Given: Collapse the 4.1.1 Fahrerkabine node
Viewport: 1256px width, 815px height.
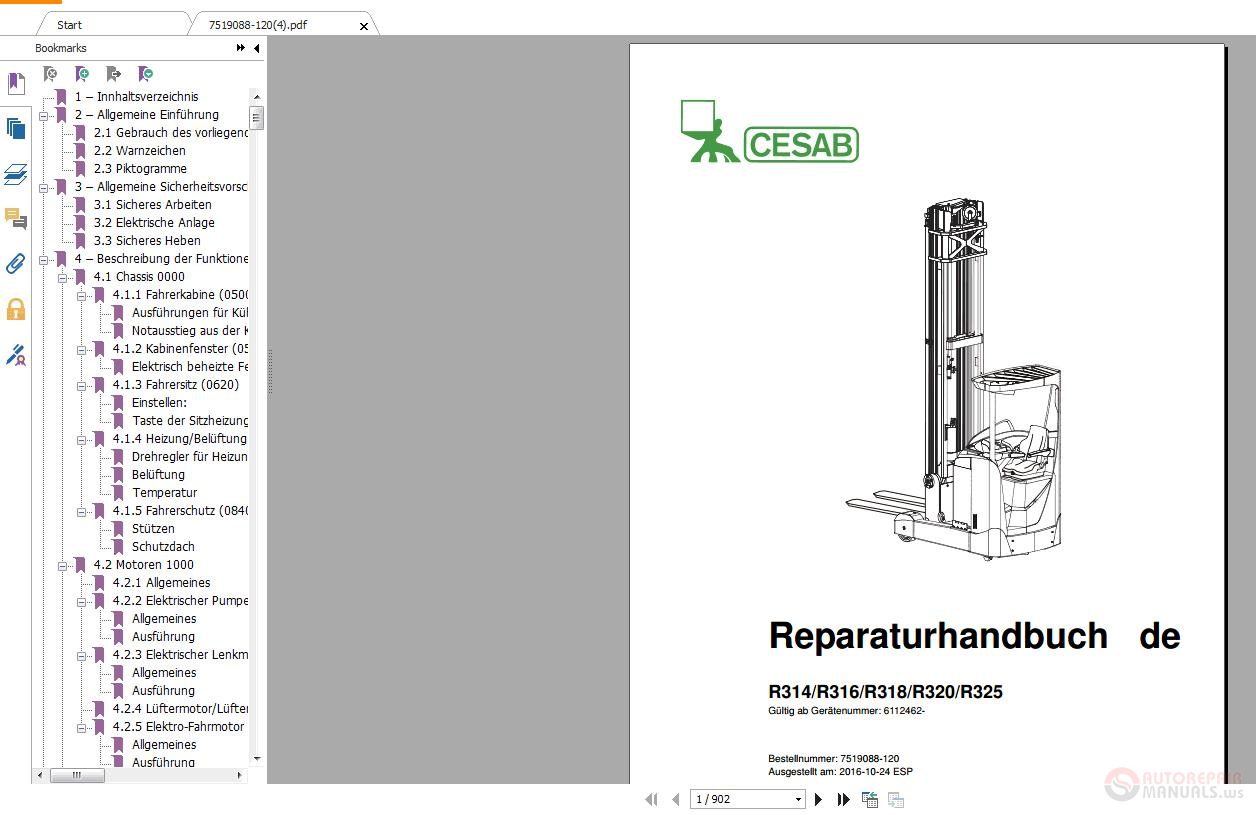Looking at the screenshot, I should [81, 295].
